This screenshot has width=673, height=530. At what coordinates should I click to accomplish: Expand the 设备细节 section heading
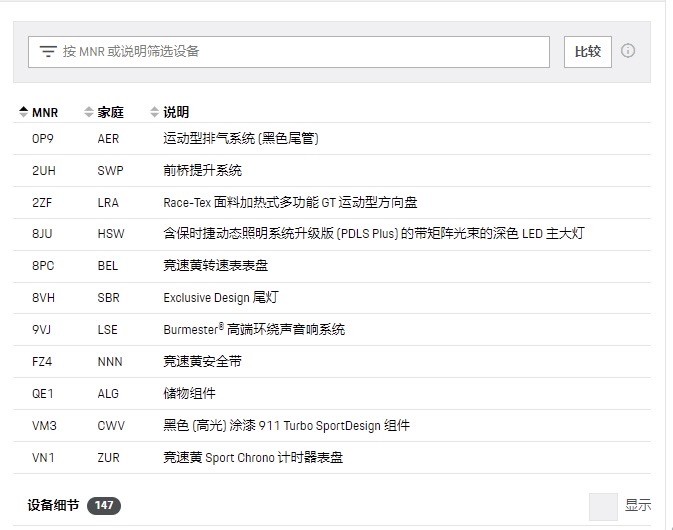[53, 505]
